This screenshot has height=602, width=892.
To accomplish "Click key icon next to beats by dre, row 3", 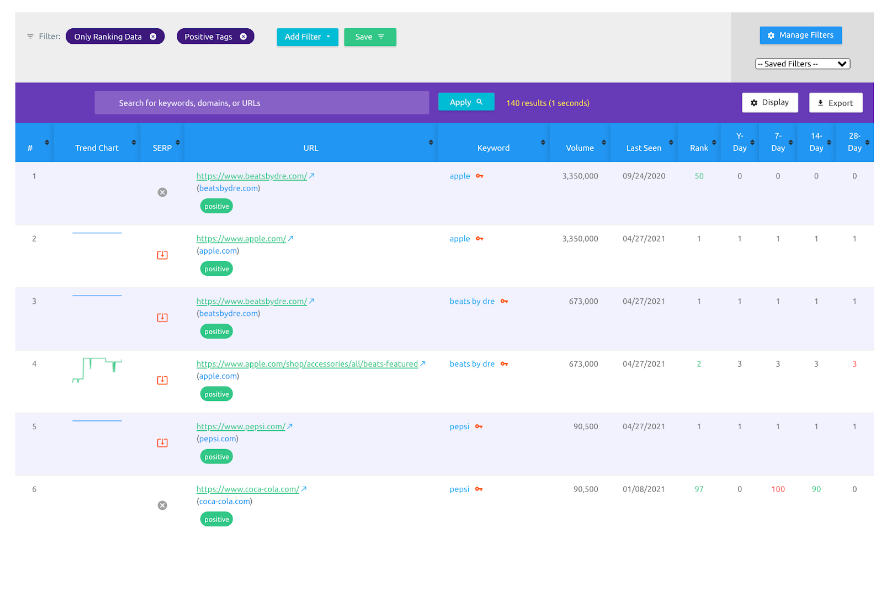I will [504, 301].
